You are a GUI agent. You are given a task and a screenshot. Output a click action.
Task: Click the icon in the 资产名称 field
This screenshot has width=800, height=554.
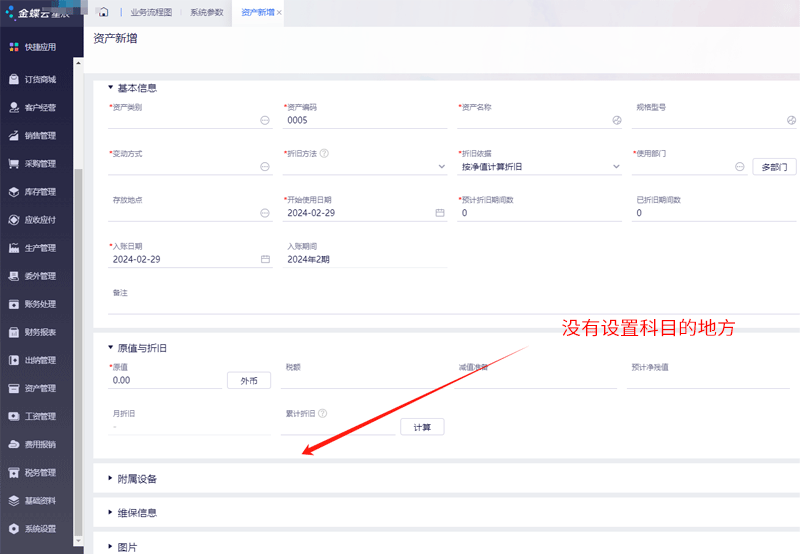(x=617, y=120)
